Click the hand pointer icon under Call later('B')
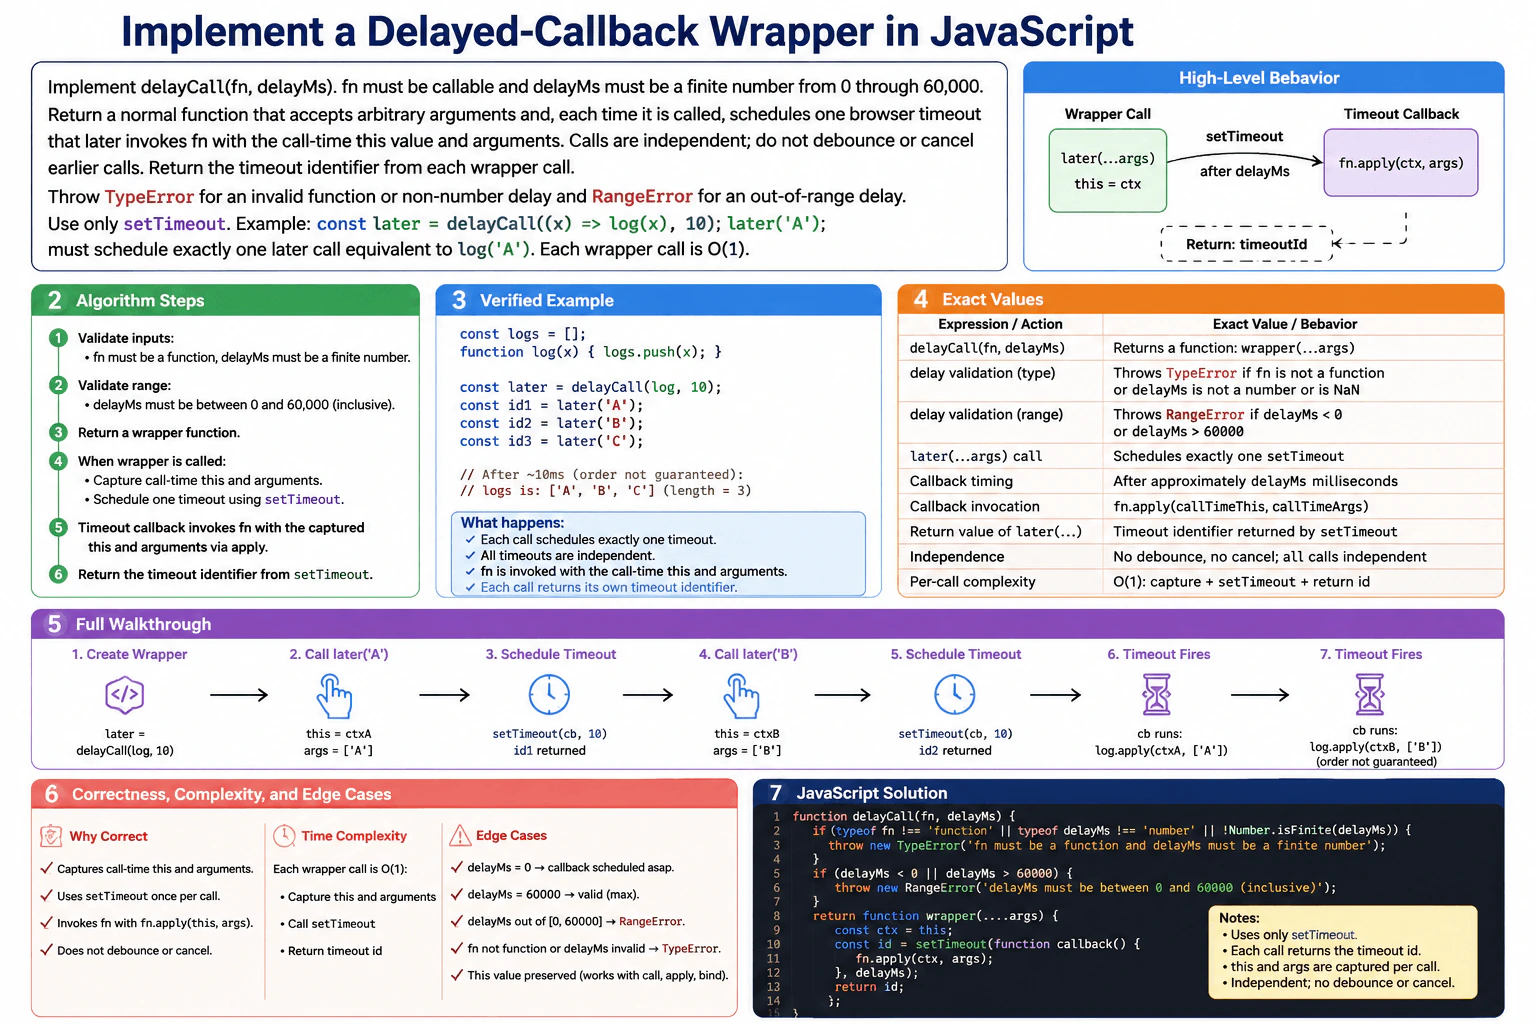This screenshot has width=1536, height=1024. tap(742, 695)
